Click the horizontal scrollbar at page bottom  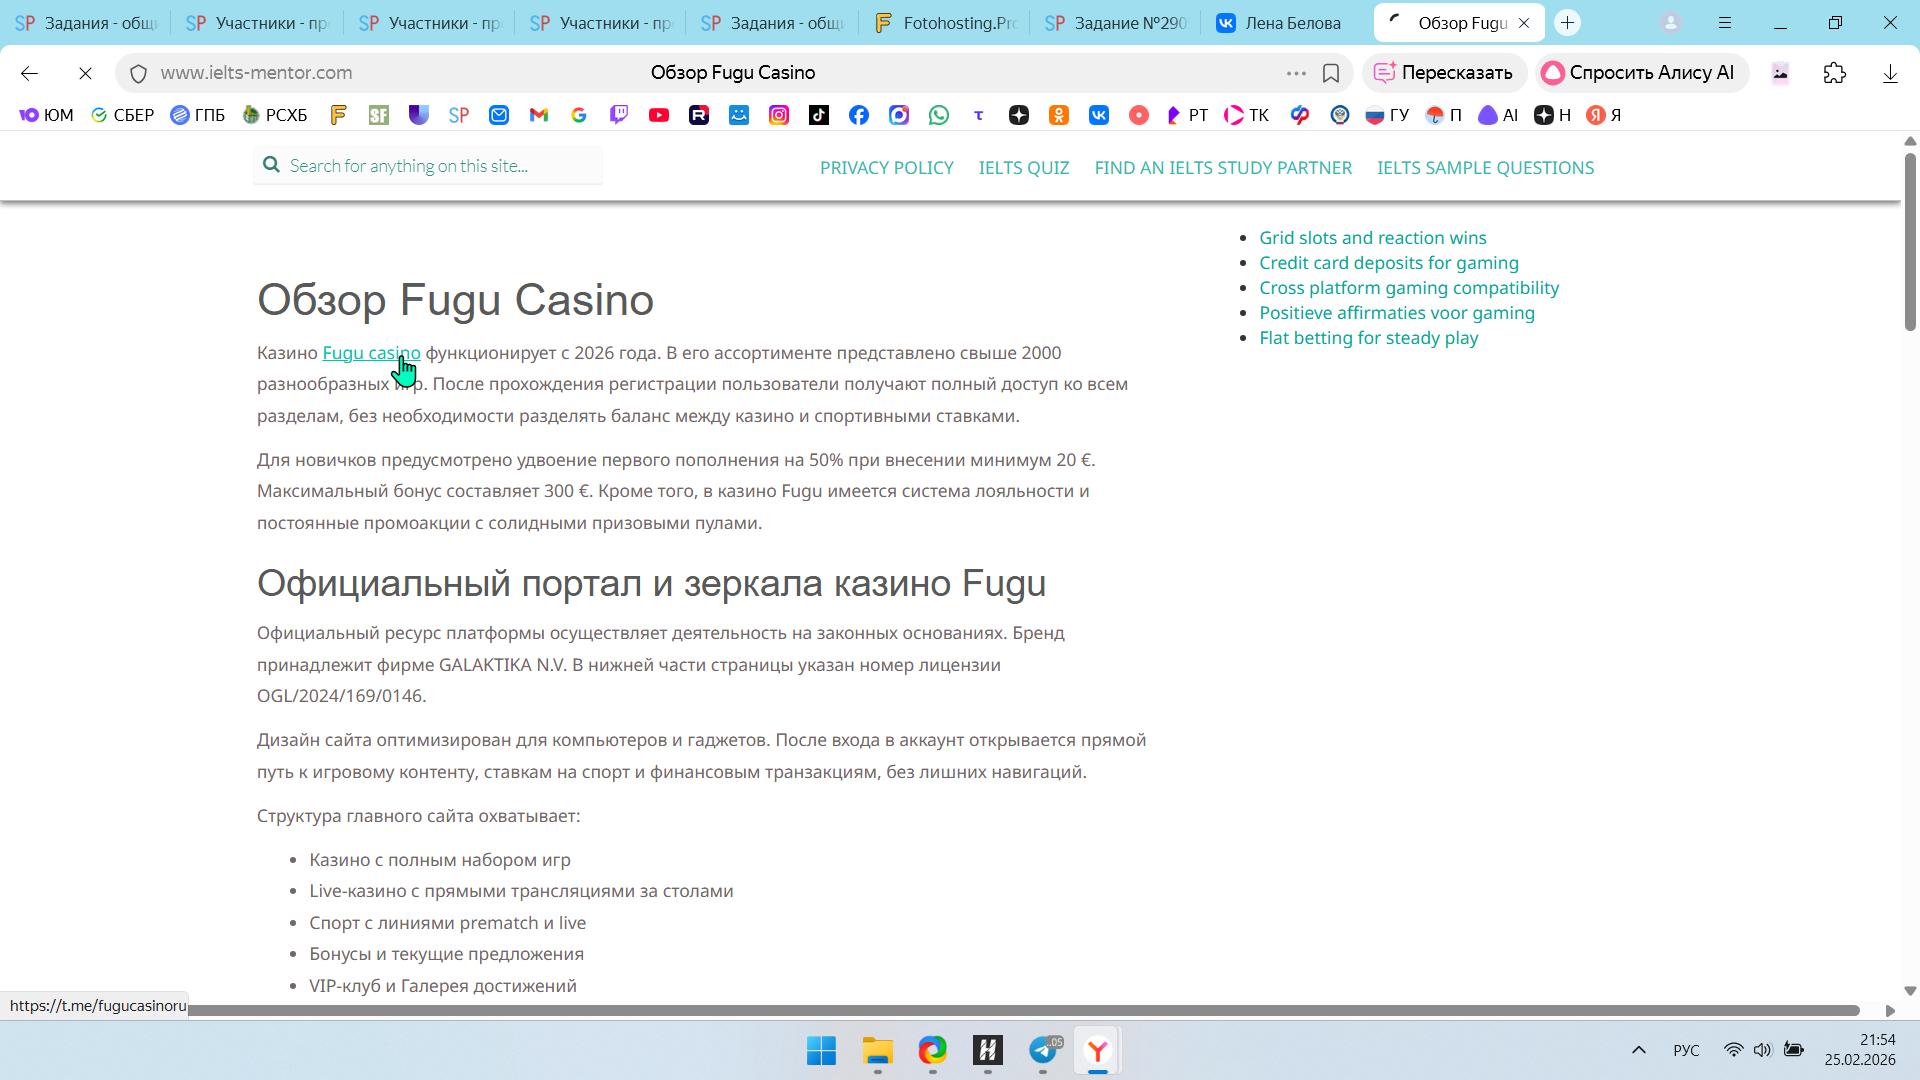point(1020,1011)
